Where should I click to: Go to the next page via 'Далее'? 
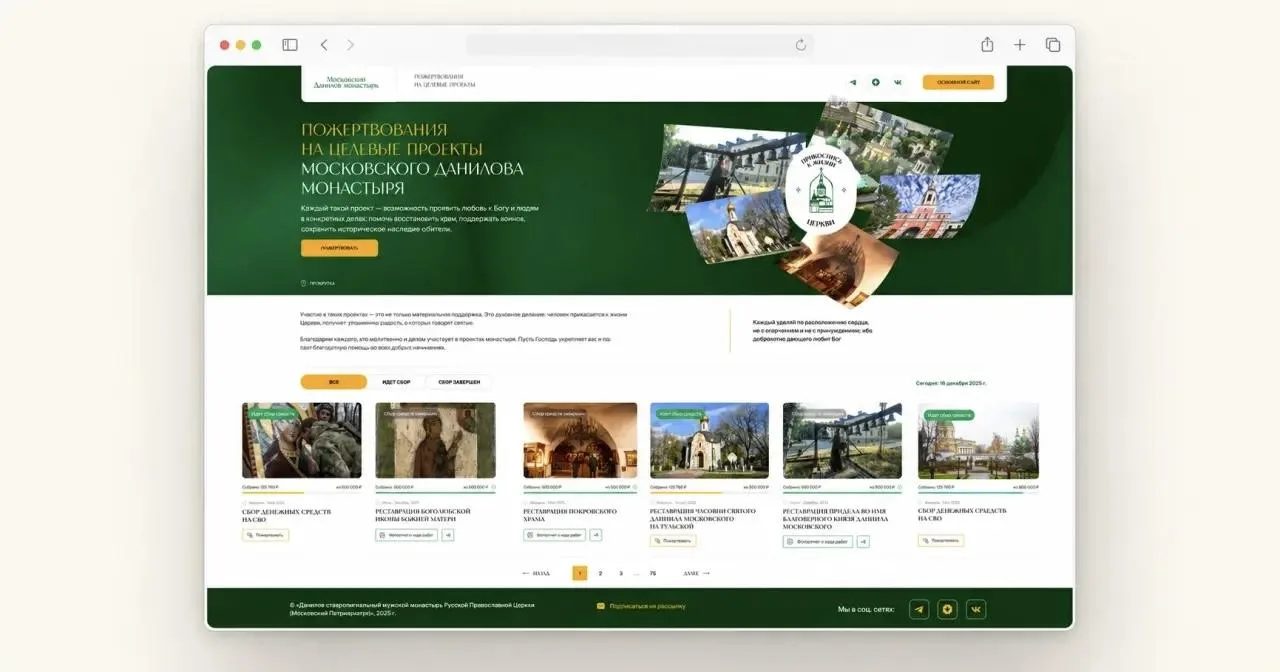click(696, 573)
